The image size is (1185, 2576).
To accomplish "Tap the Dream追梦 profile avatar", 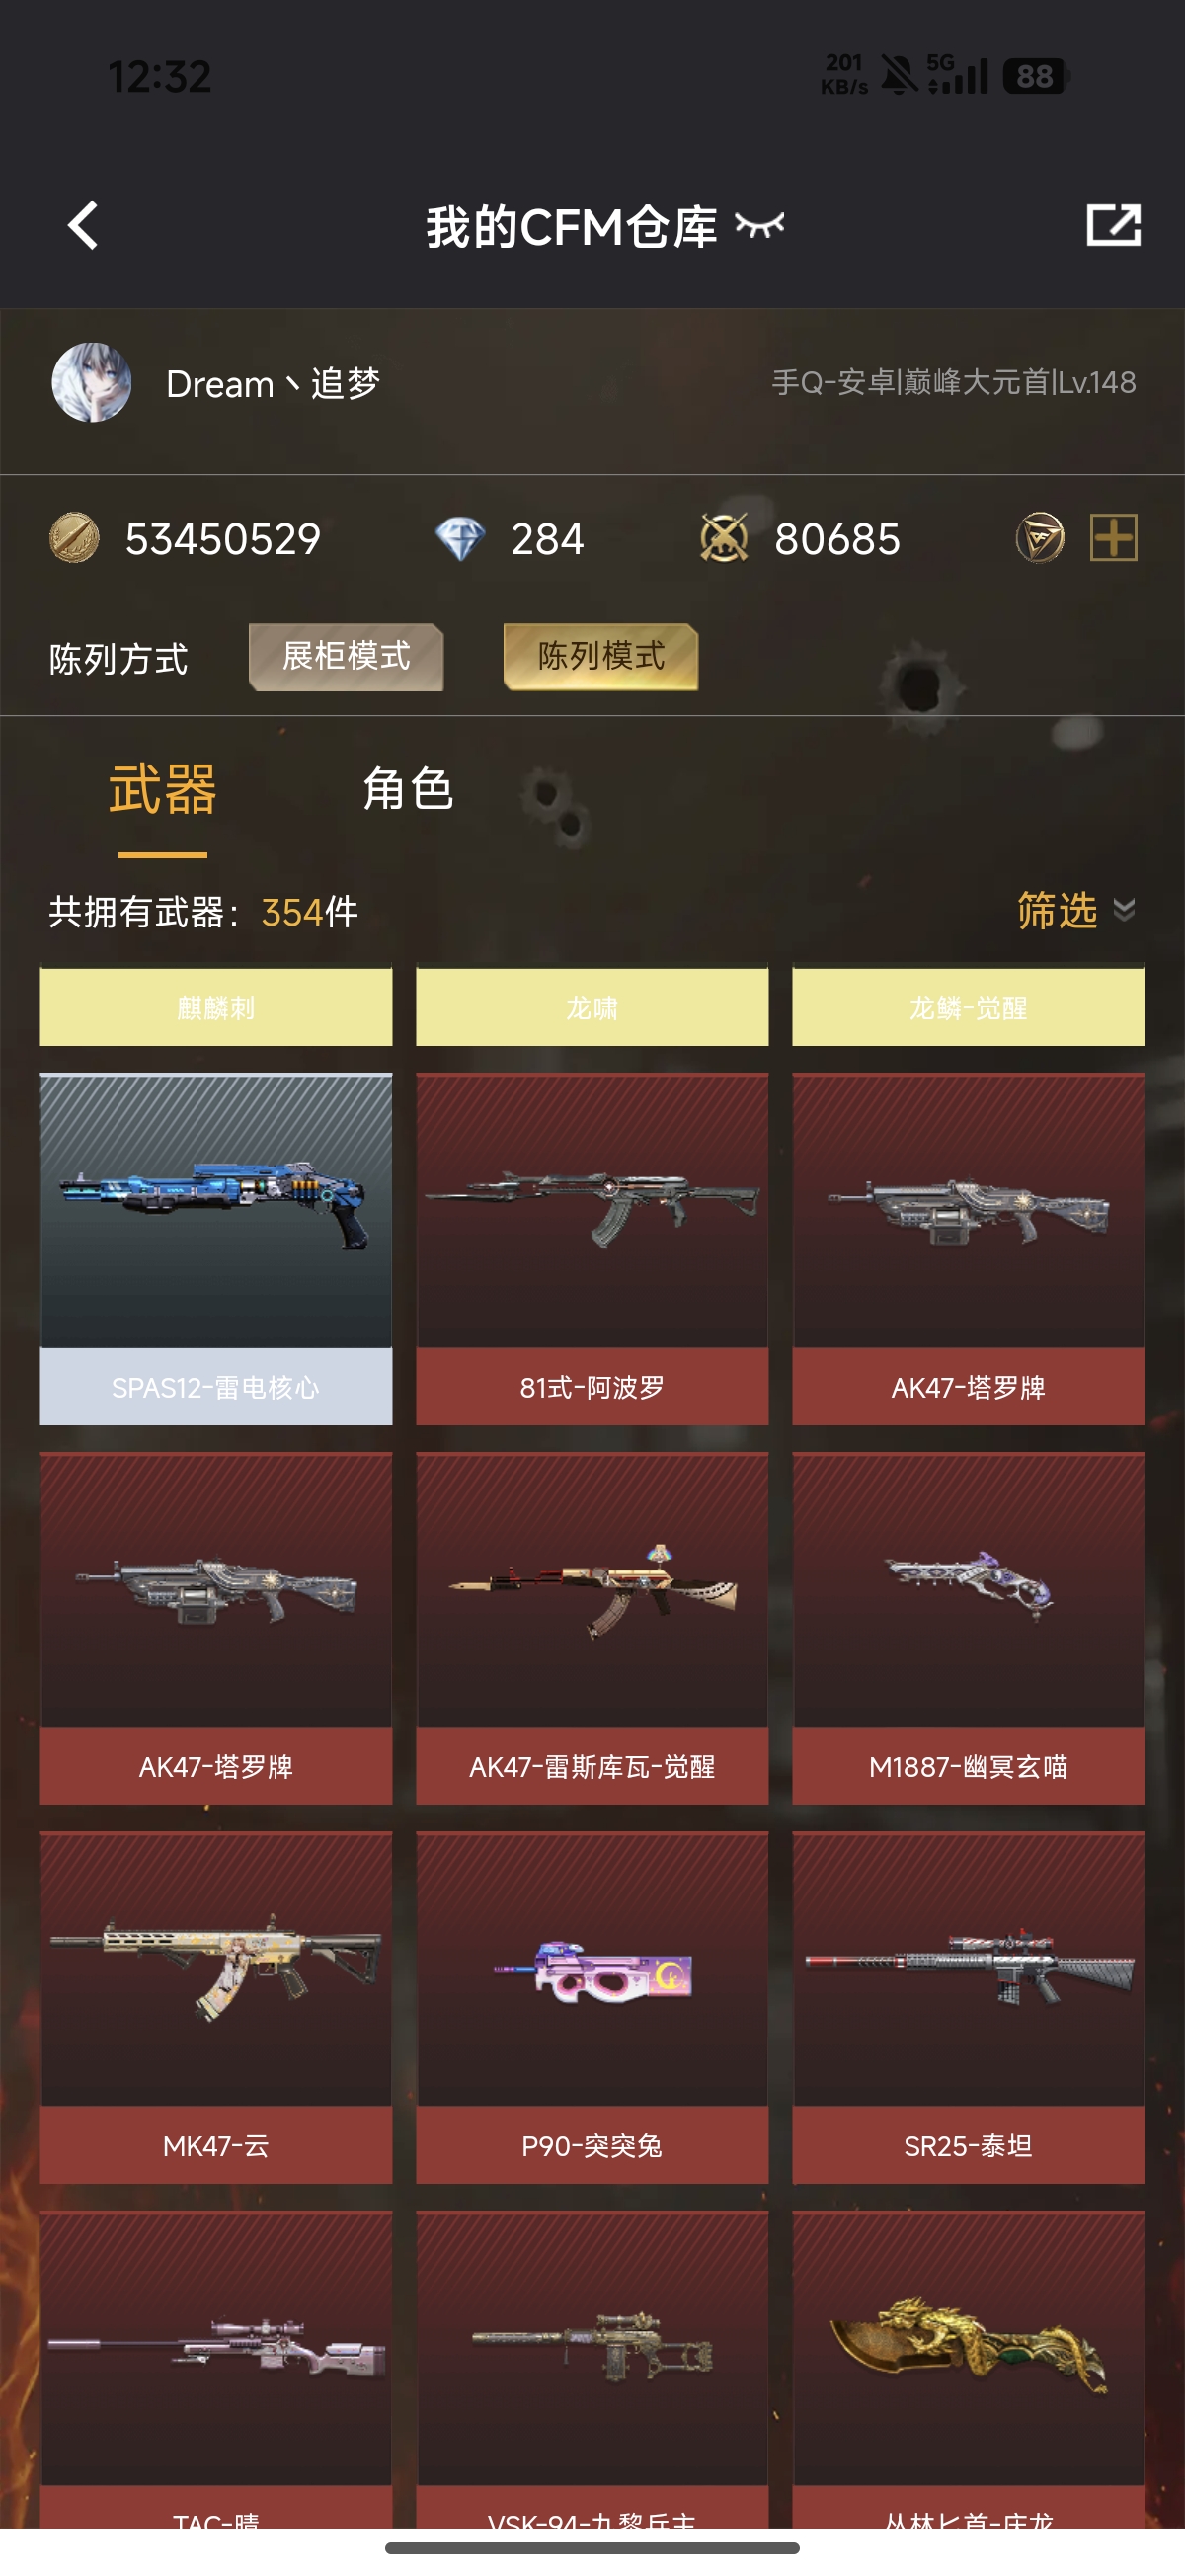I will tap(91, 382).
